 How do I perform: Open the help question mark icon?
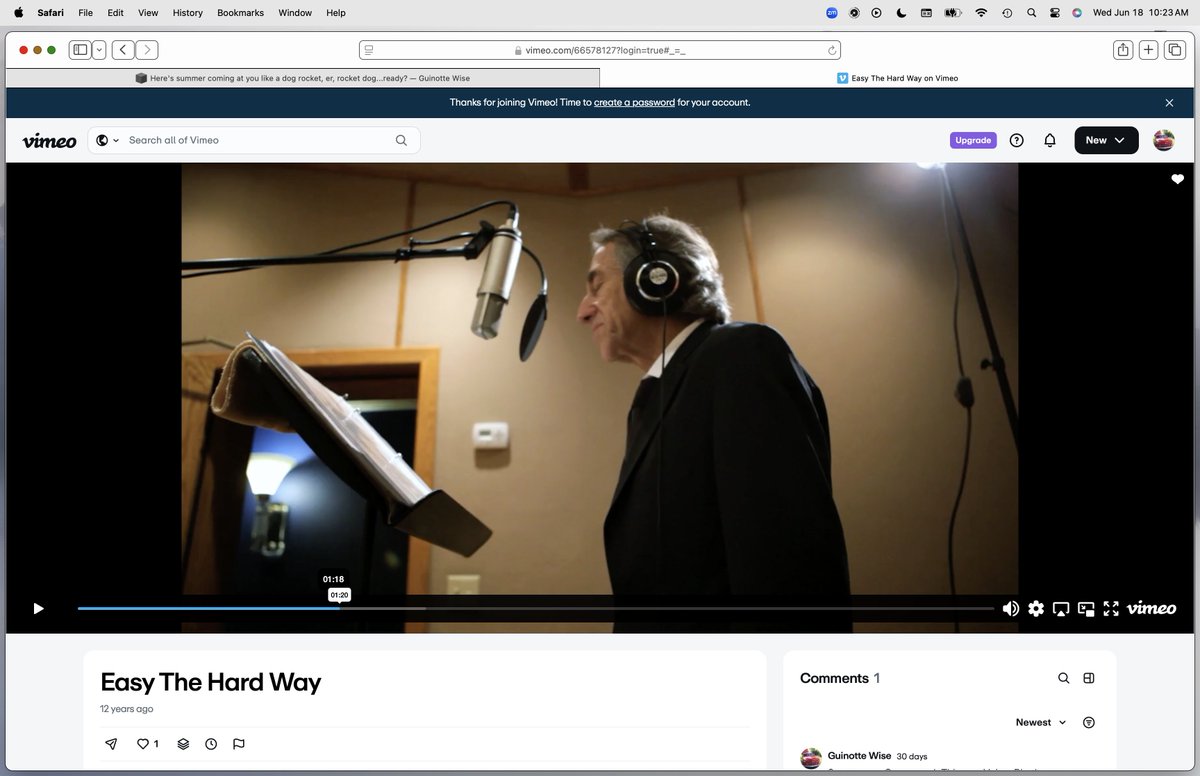pos(1017,140)
